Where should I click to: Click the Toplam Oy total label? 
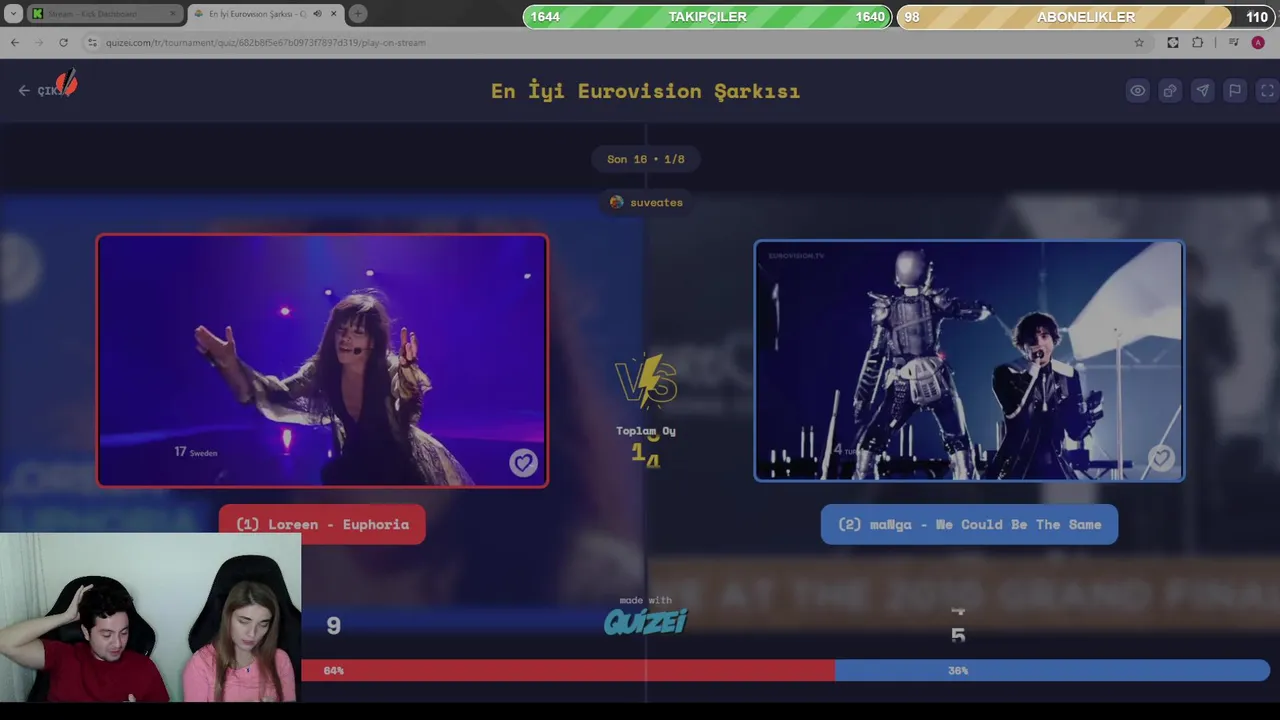click(x=646, y=431)
